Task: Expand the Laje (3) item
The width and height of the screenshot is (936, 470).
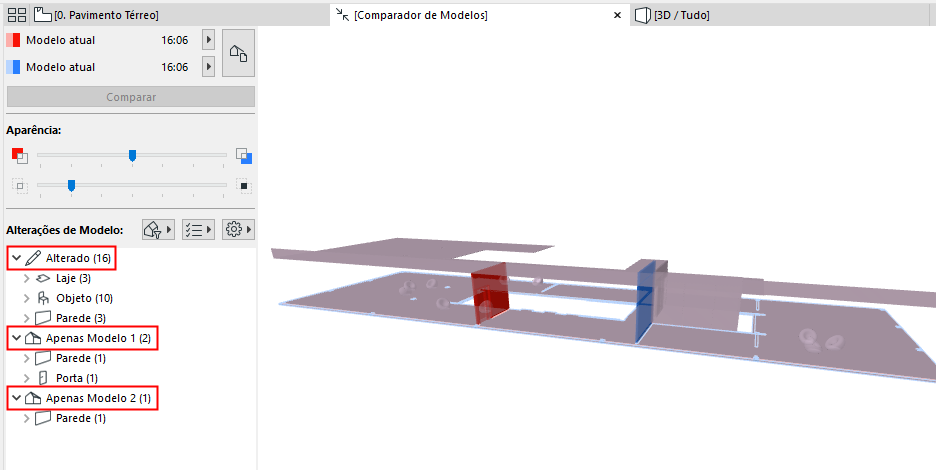Action: pyautogui.click(x=26, y=278)
